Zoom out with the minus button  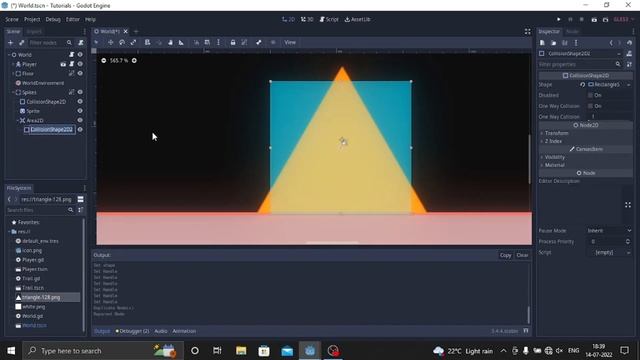[104, 60]
